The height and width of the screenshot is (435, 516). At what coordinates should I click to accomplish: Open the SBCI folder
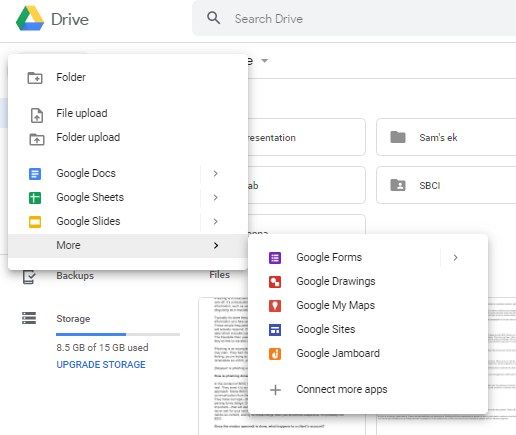(446, 185)
